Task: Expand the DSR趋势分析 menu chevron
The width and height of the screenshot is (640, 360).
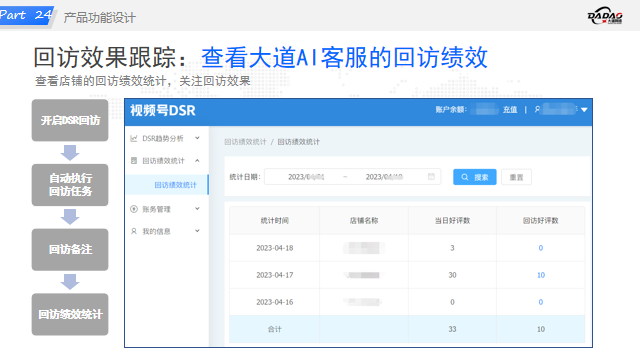Action: (x=198, y=138)
